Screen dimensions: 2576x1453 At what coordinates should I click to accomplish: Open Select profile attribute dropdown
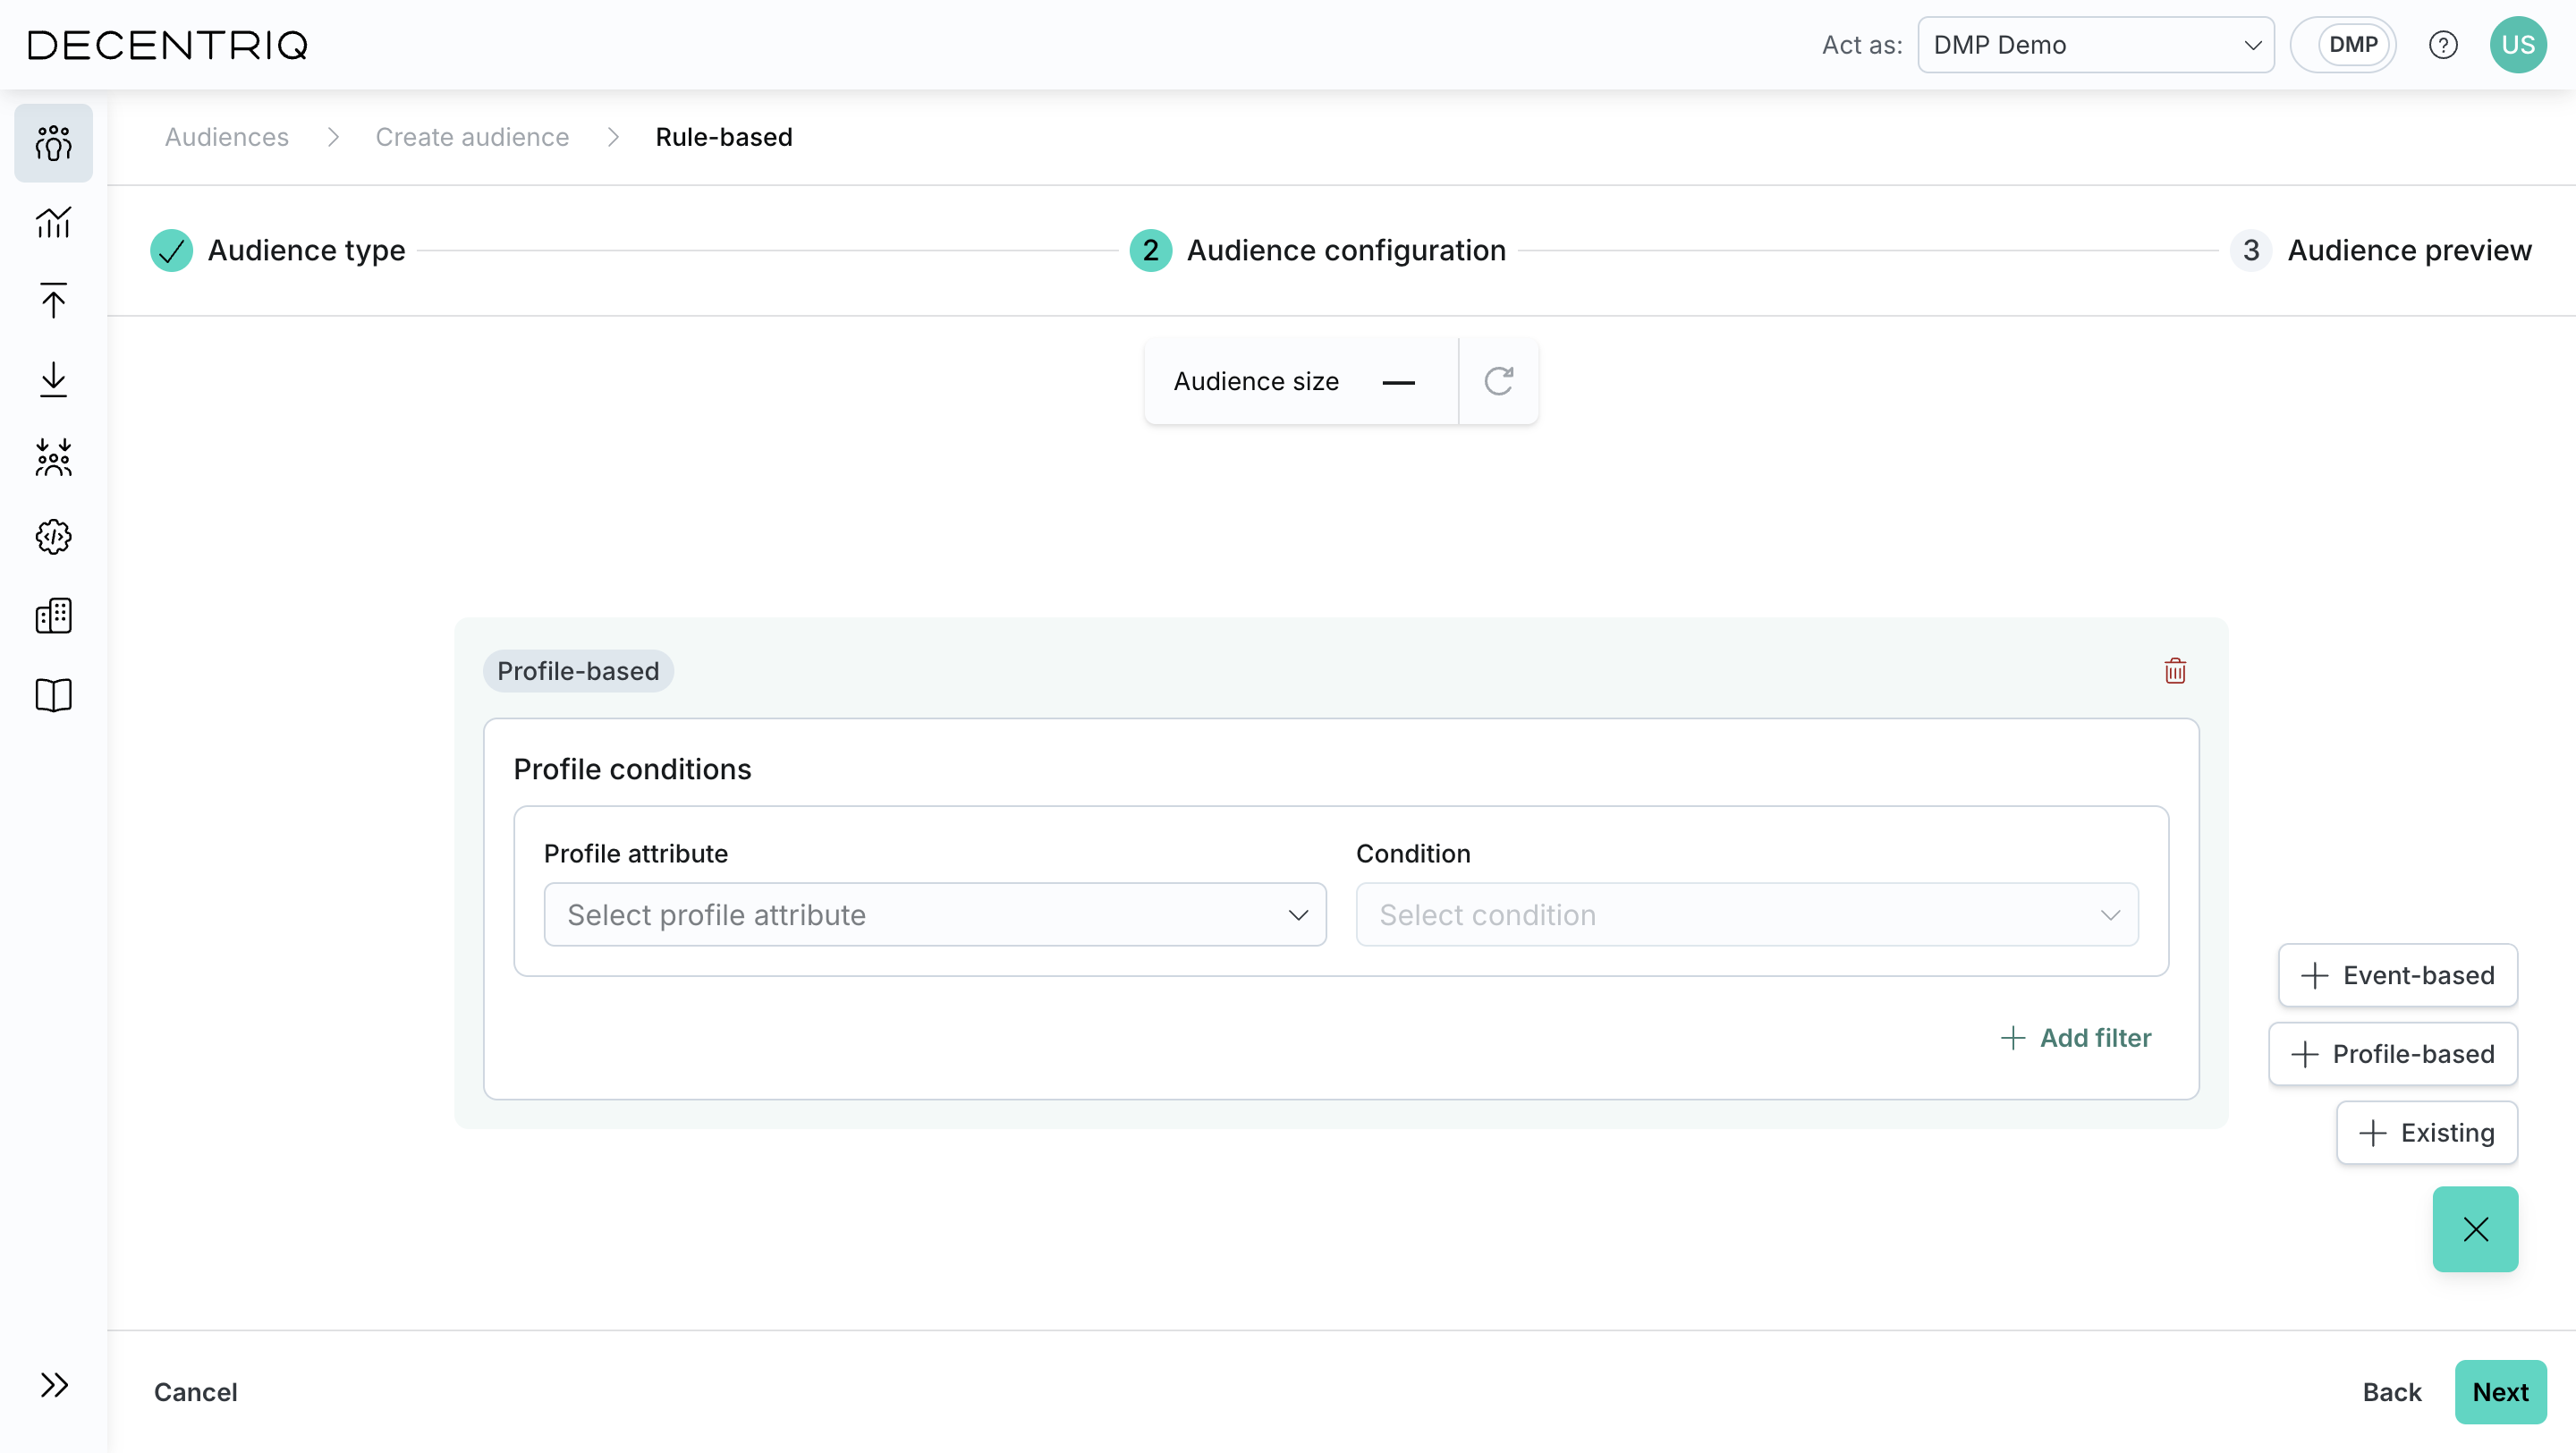935,914
